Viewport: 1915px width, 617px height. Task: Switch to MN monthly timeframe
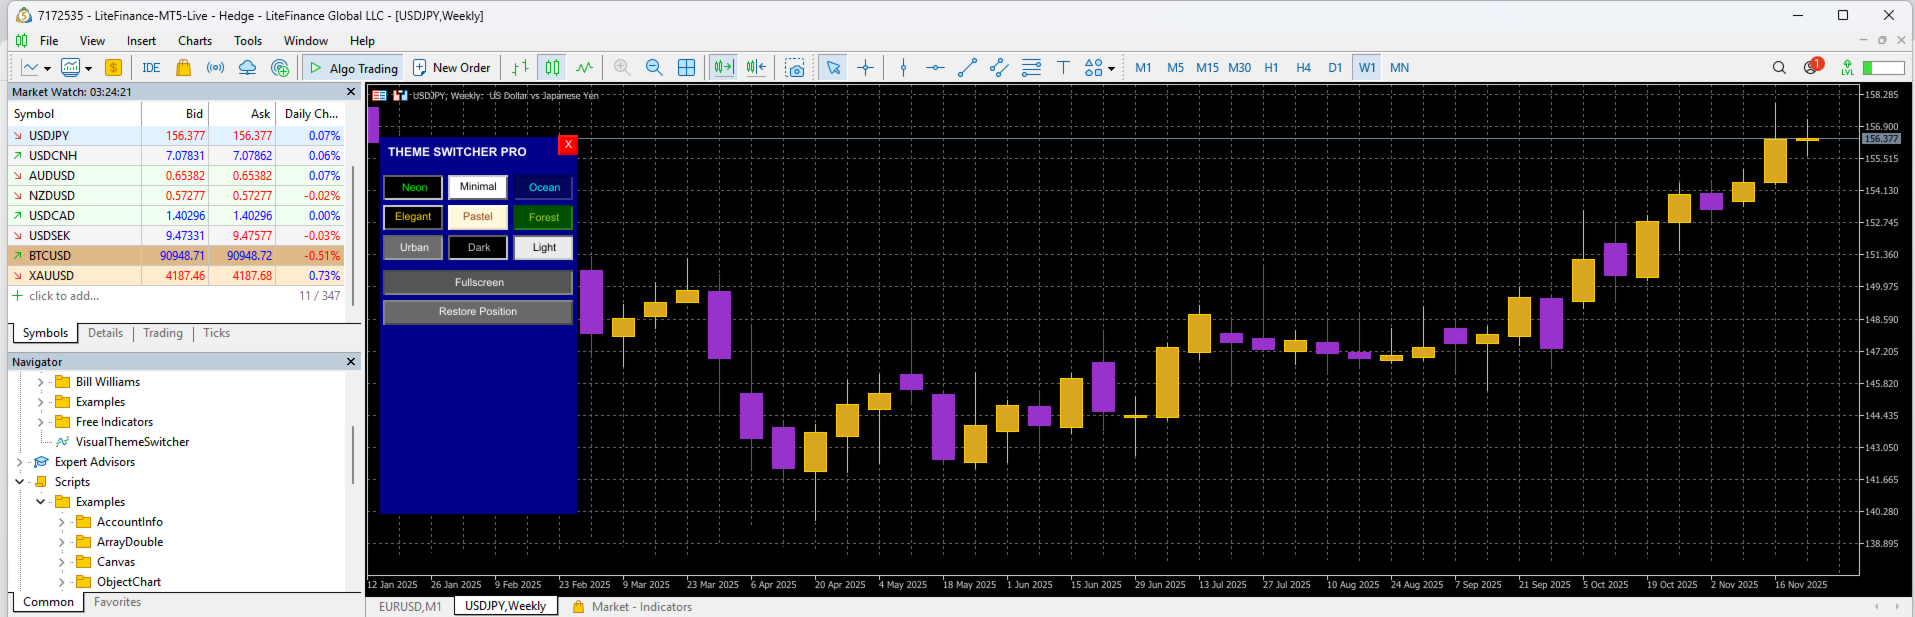[x=1399, y=68]
